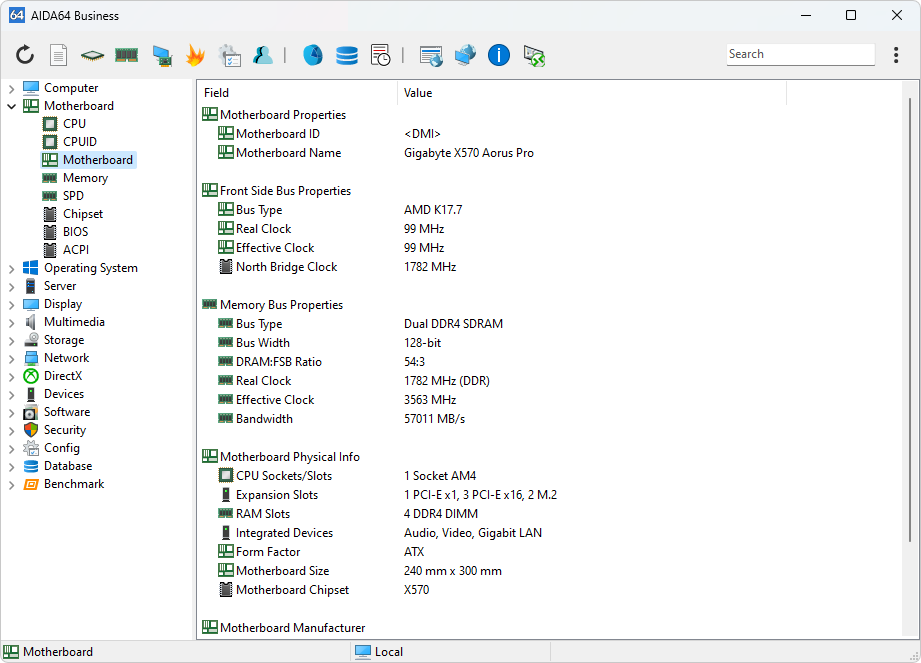The image size is (921, 663).
Task: Collapse the Motherboard tree node
Action: click(11, 106)
